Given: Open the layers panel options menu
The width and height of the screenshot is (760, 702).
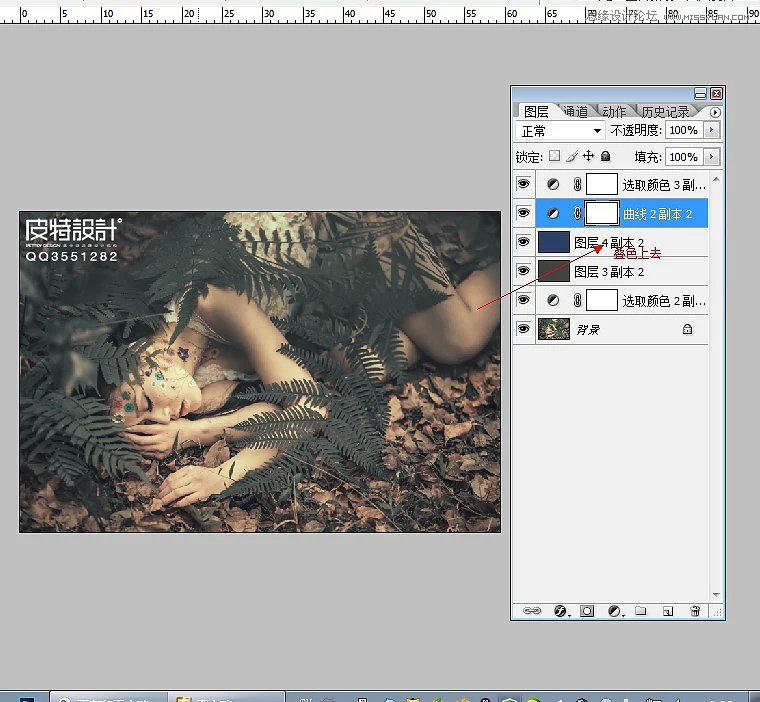Looking at the screenshot, I should pos(715,112).
